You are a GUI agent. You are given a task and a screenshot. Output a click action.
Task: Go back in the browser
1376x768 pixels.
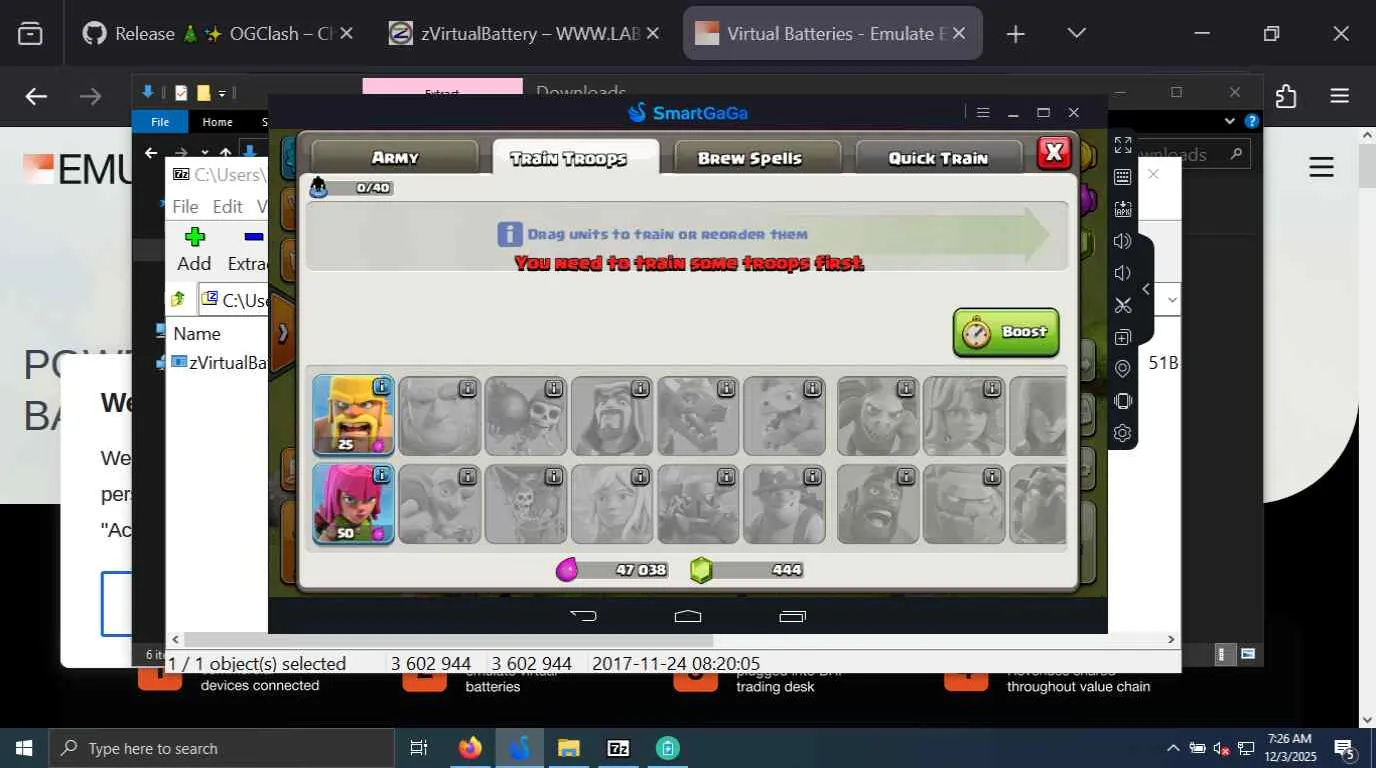tap(36, 96)
